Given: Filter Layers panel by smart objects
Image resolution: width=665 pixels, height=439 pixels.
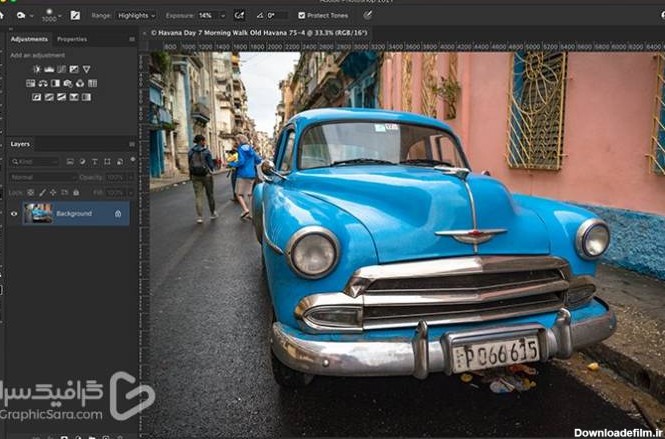Looking at the screenshot, I should [120, 162].
